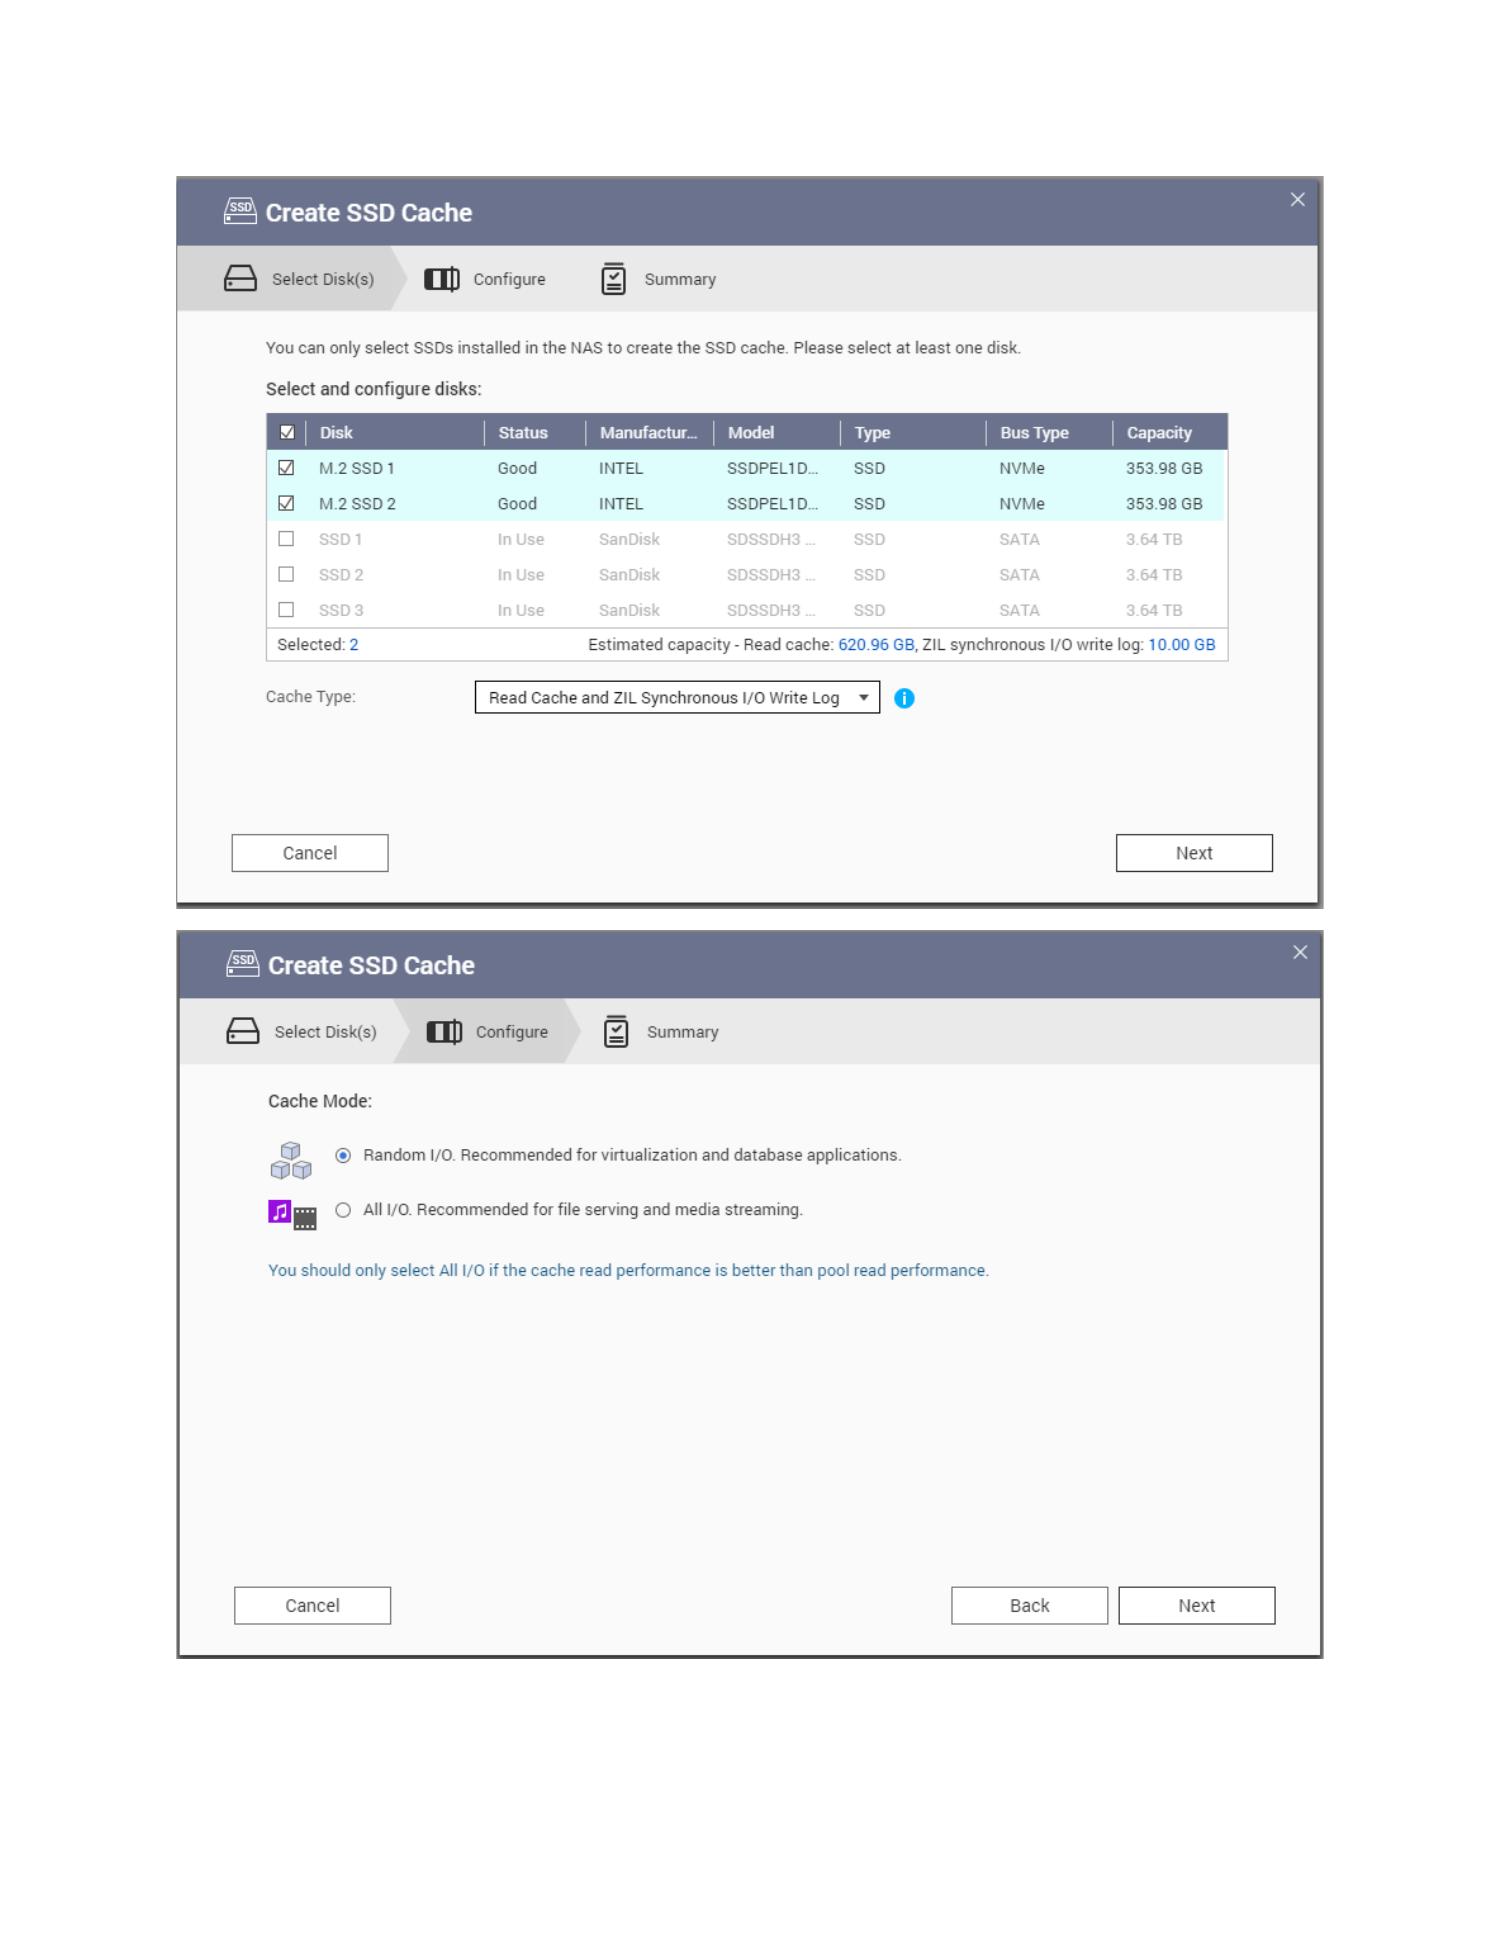Click the Summary clipboard icon in the bottom dialog
This screenshot has height=1942, width=1500.
(616, 1031)
